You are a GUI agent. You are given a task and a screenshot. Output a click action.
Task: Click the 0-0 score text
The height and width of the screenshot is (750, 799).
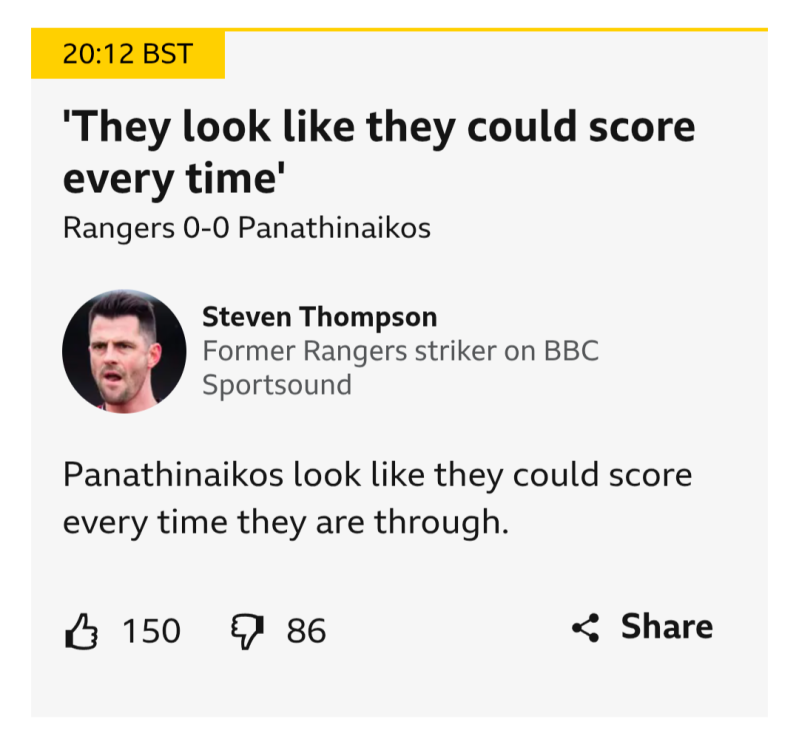pos(206,228)
